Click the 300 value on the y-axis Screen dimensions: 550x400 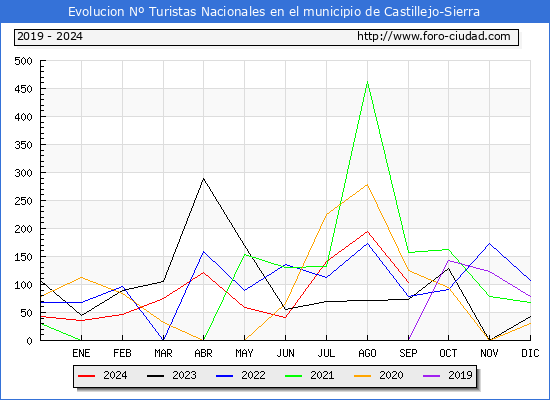coord(23,173)
